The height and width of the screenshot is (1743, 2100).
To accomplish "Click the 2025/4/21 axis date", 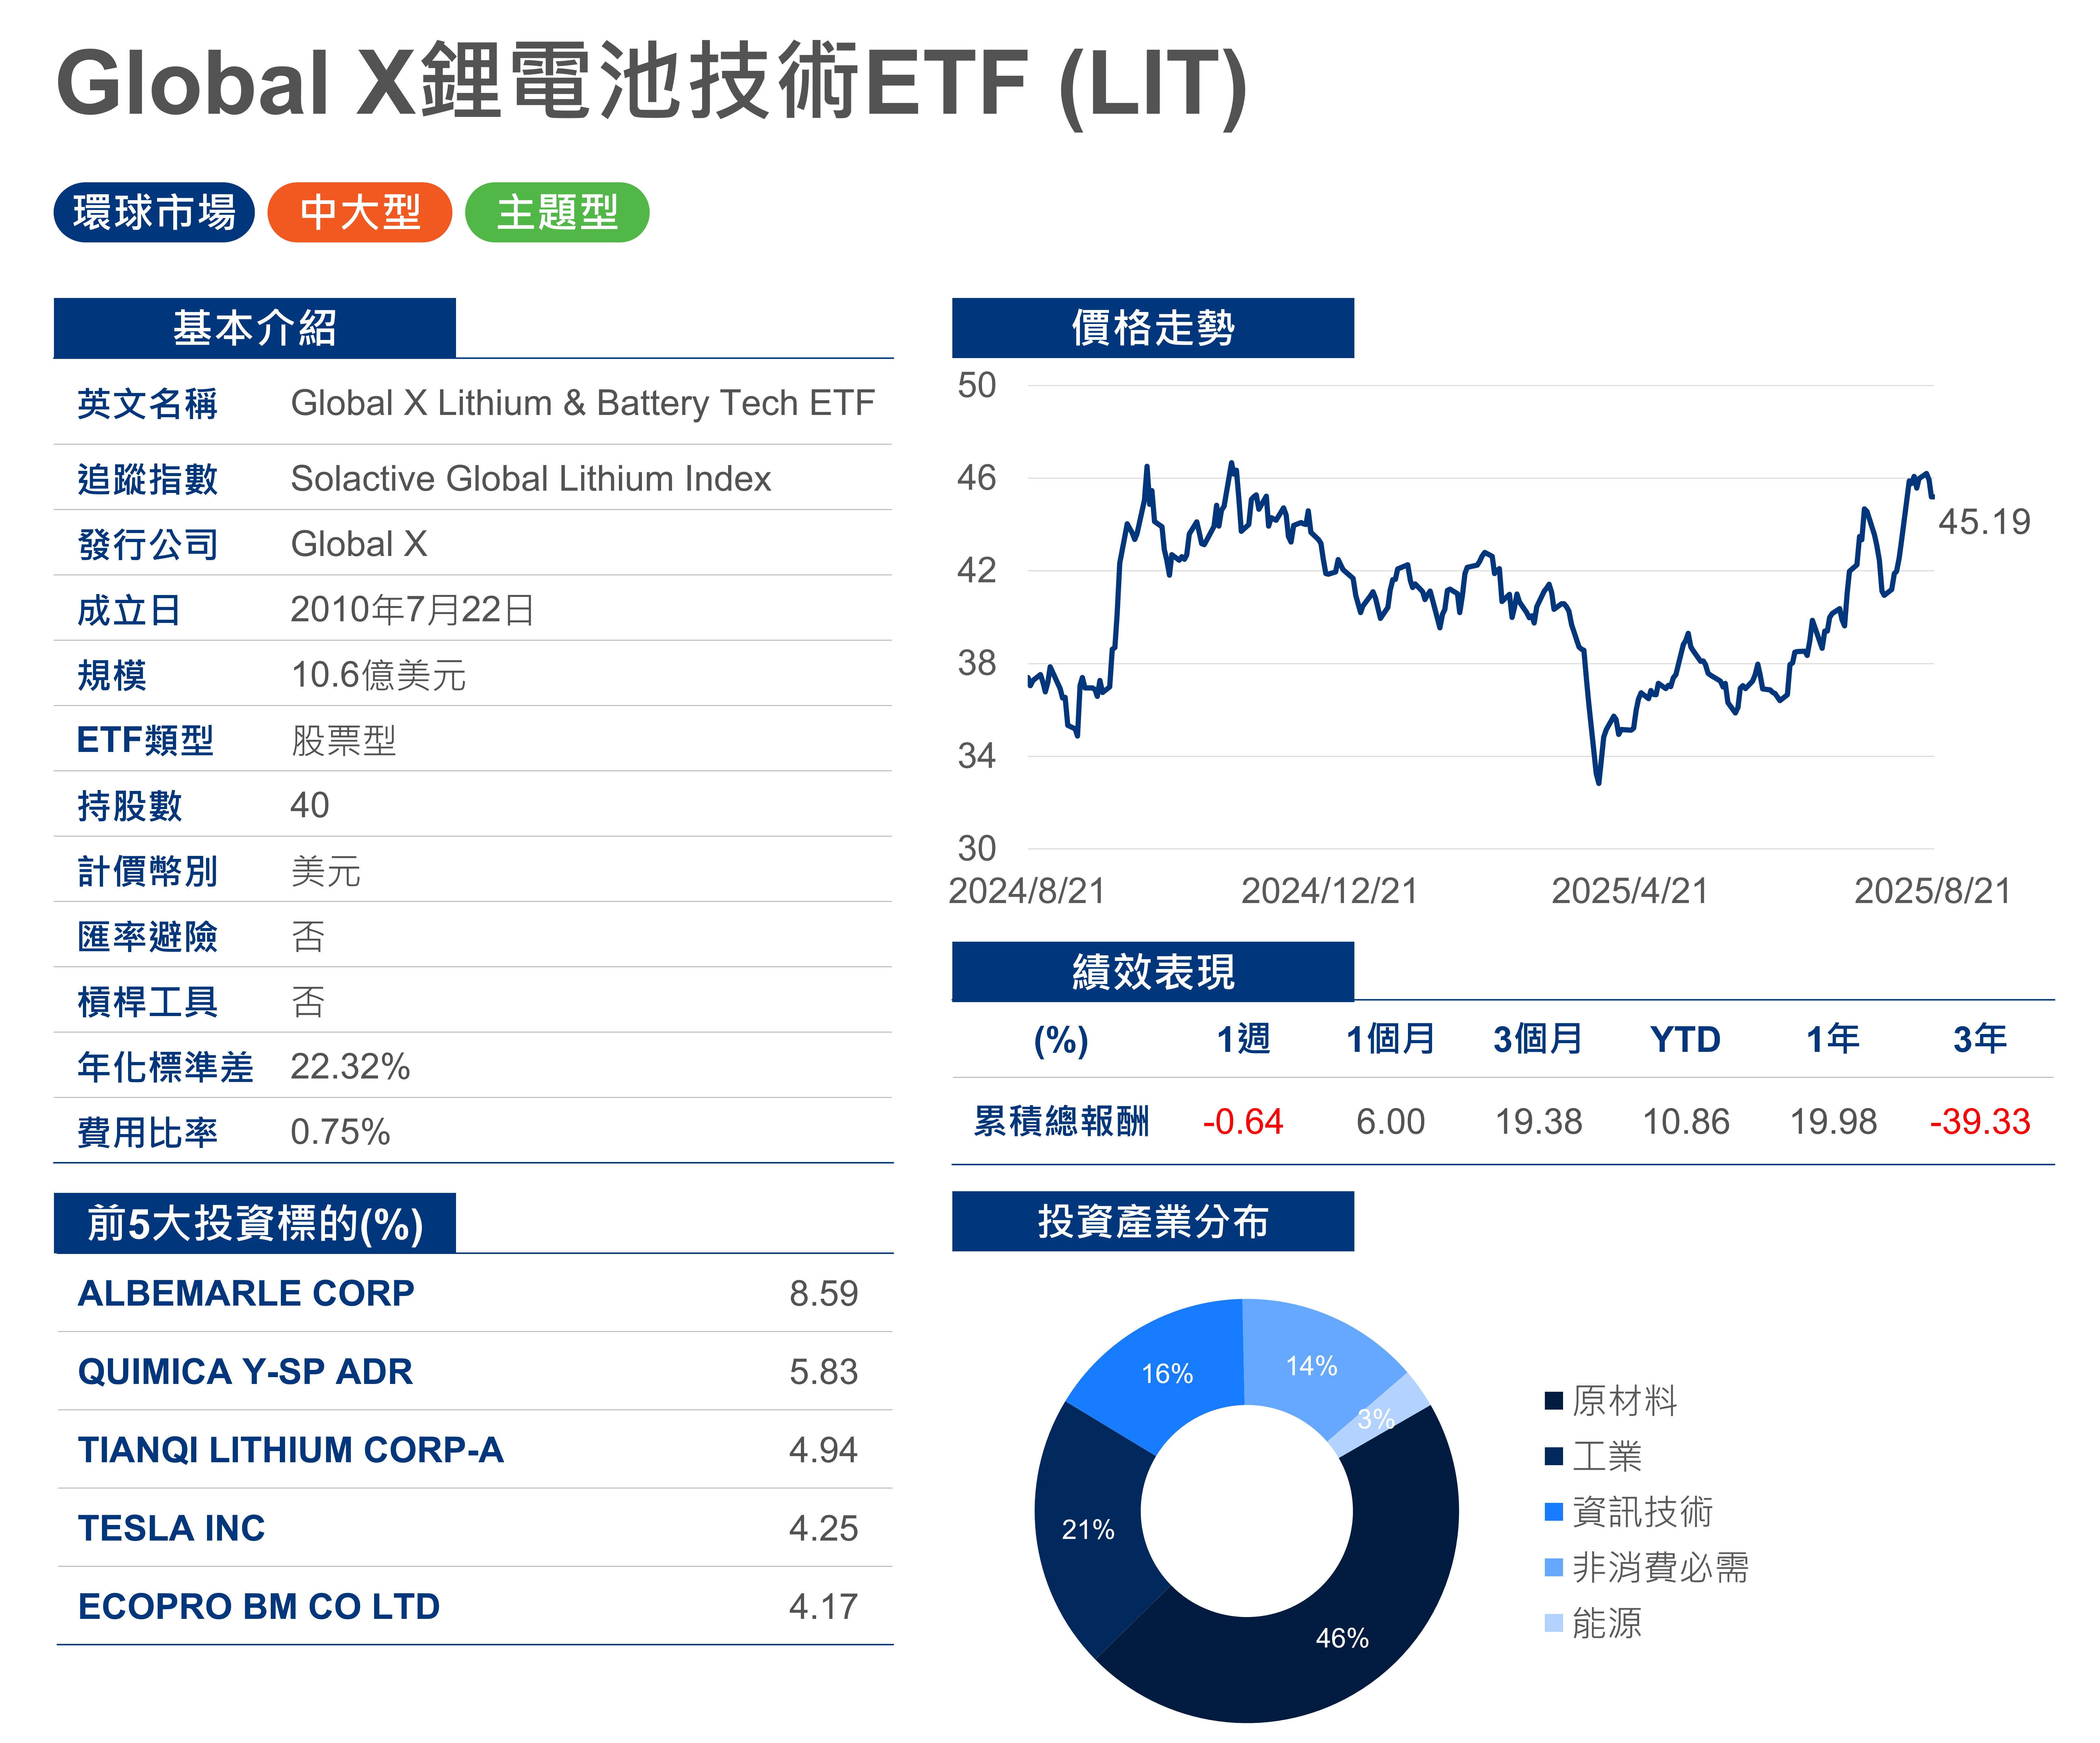I will click(1630, 891).
